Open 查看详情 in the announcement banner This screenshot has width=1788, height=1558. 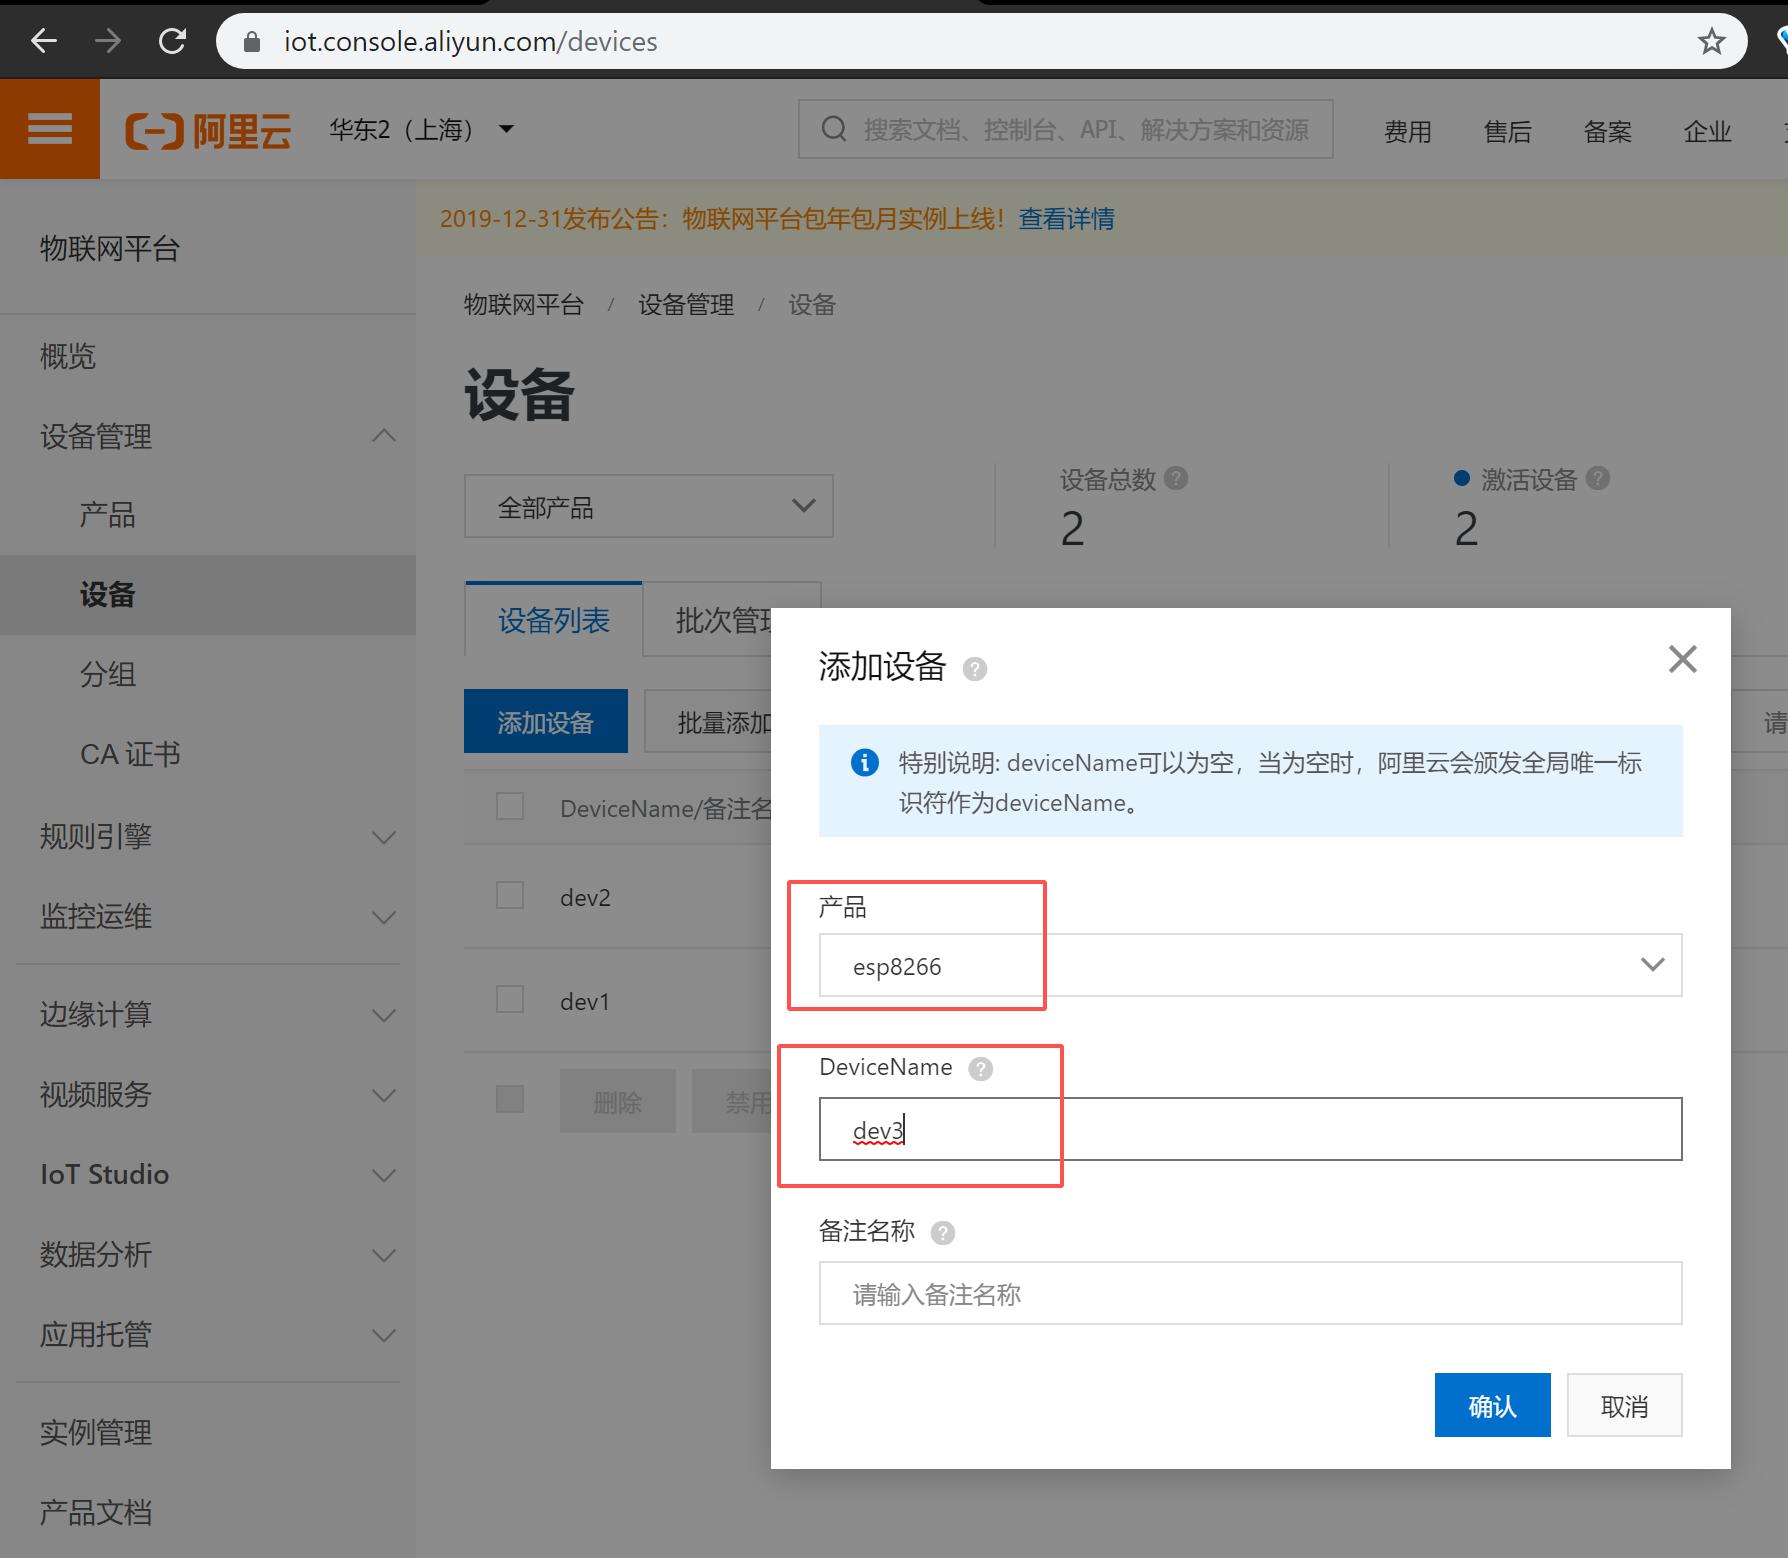1065,219
